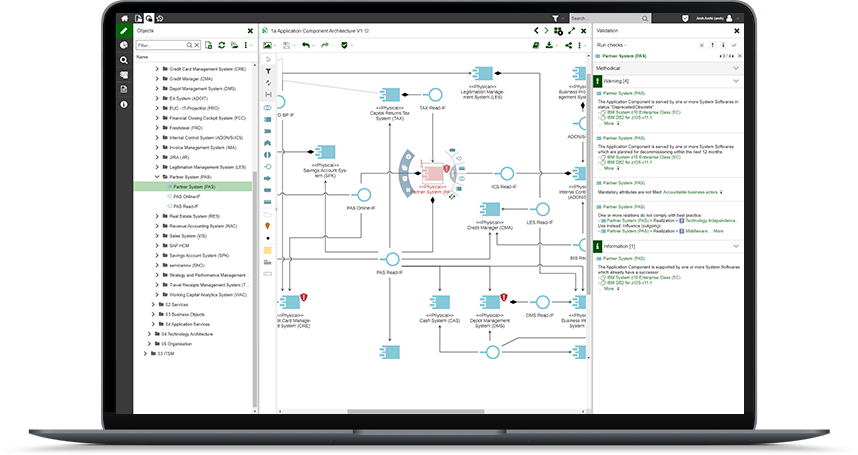This screenshot has height=455, width=858.
Task: Click the download icon in diagram toolbar
Action: tap(550, 45)
